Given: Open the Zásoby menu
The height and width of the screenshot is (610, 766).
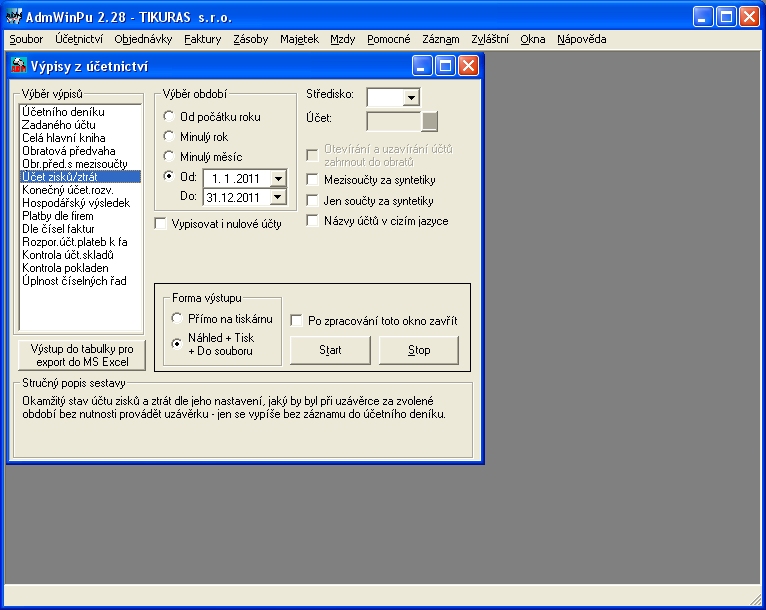Looking at the screenshot, I should tap(251, 39).
